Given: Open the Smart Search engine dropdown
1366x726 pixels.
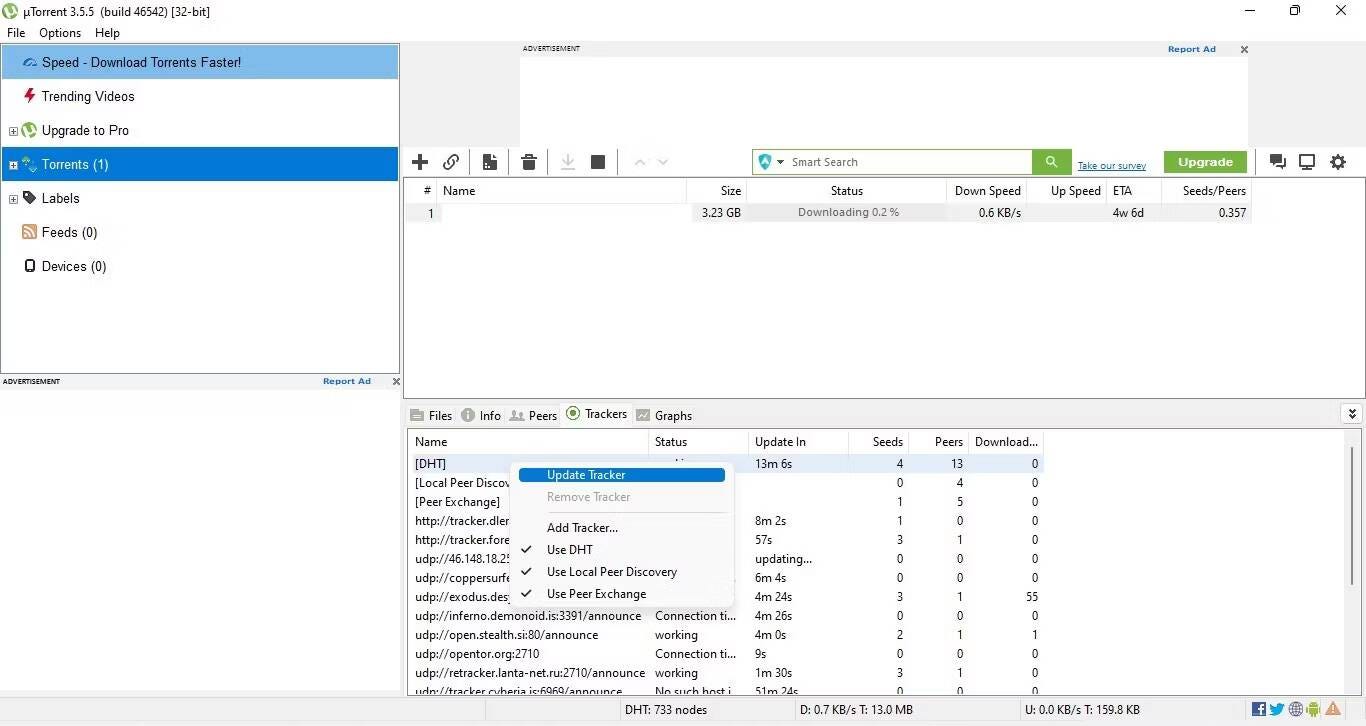Looking at the screenshot, I should tap(780, 161).
